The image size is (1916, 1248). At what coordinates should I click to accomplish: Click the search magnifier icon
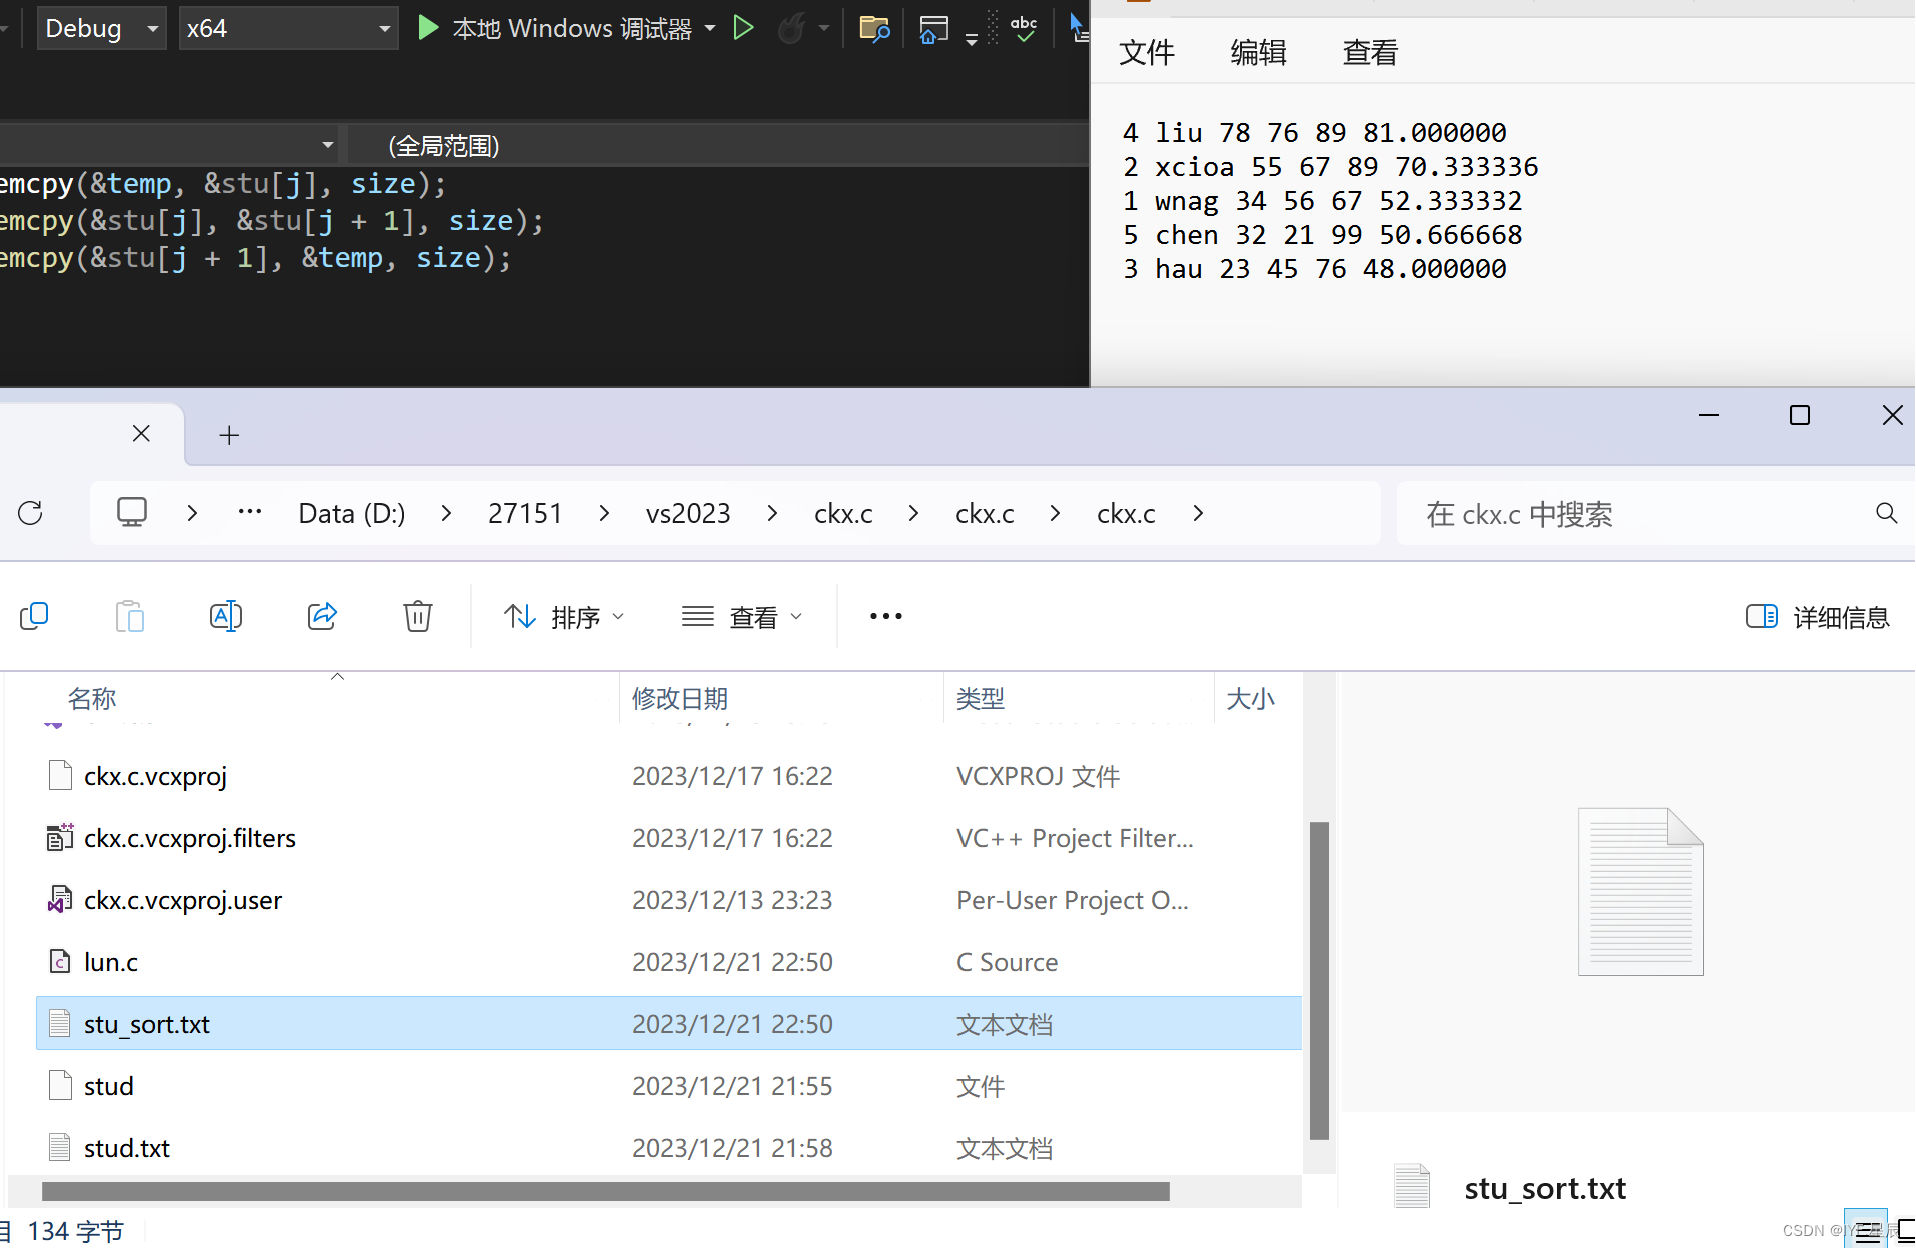tap(1886, 513)
